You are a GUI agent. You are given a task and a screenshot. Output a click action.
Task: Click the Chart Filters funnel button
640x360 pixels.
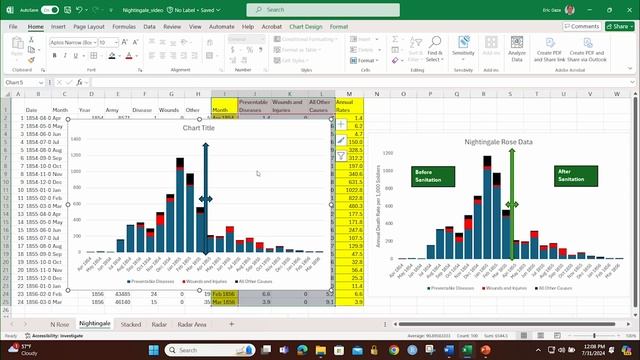pos(341,156)
